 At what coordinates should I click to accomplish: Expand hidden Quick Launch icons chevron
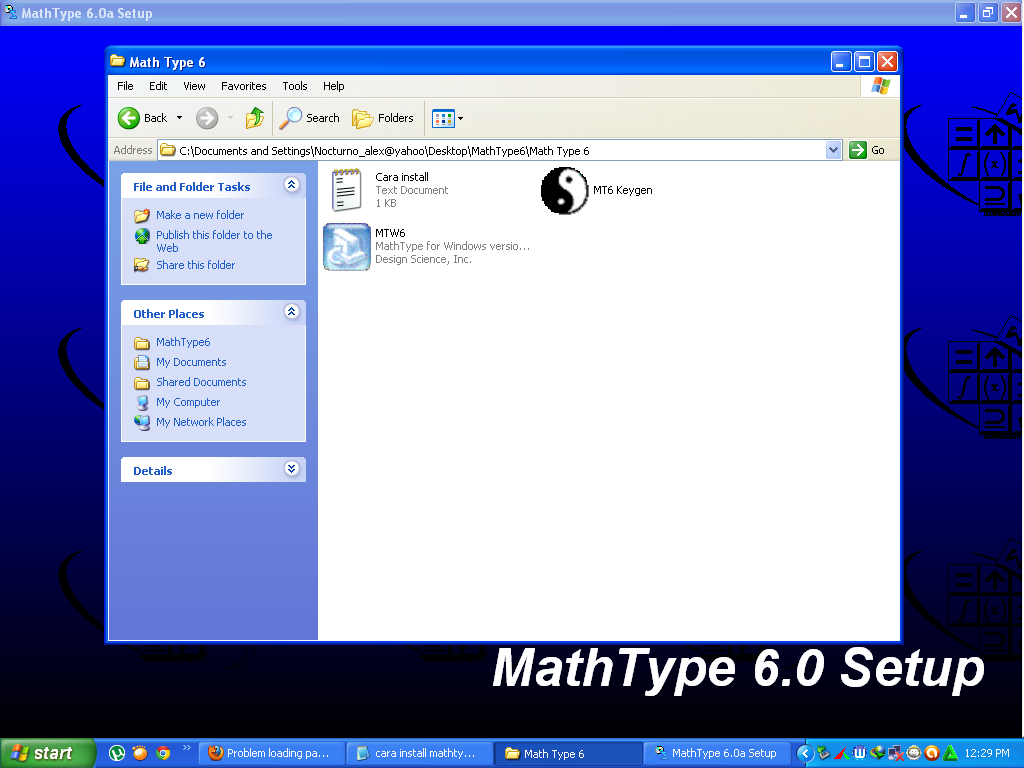[x=187, y=748]
